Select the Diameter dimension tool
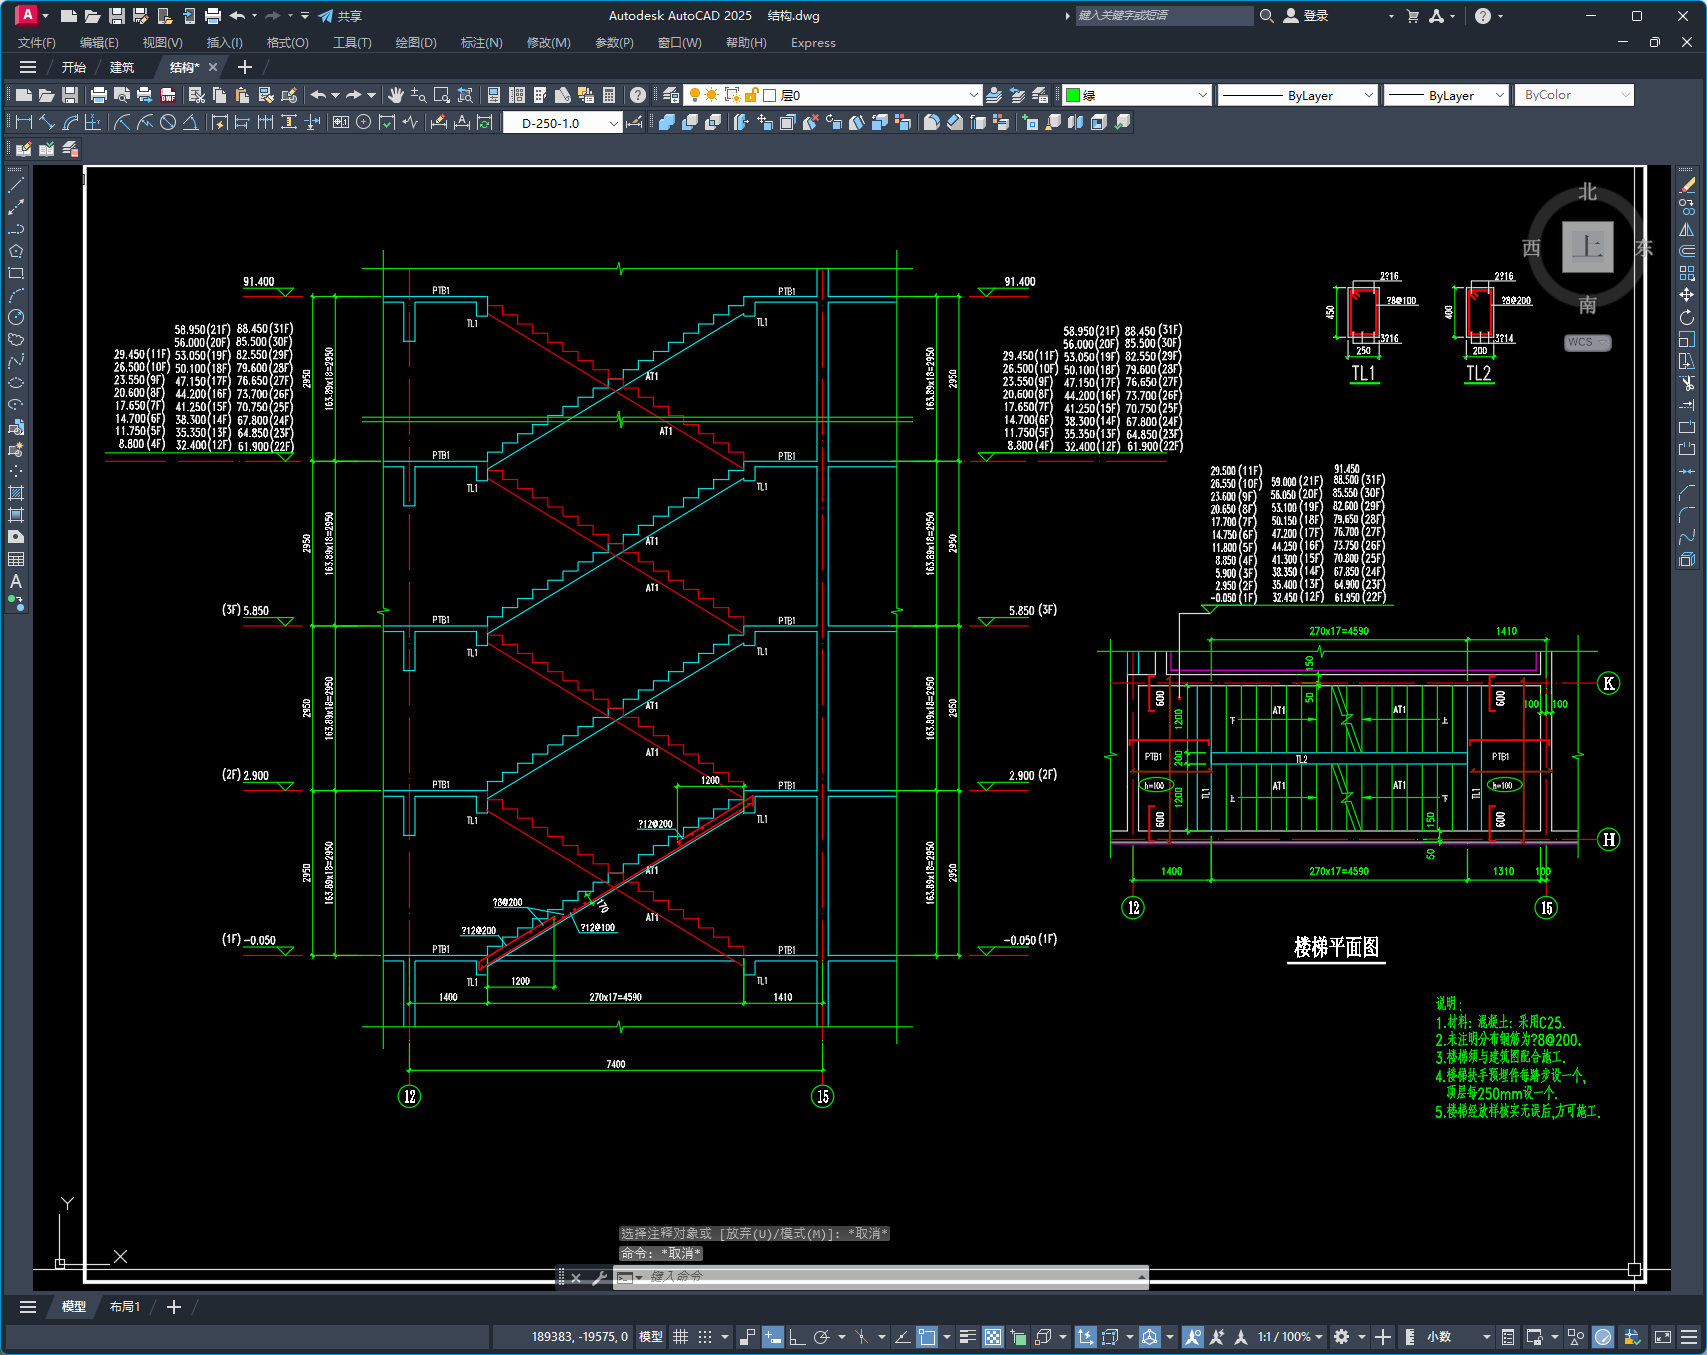The image size is (1707, 1355). tap(168, 122)
